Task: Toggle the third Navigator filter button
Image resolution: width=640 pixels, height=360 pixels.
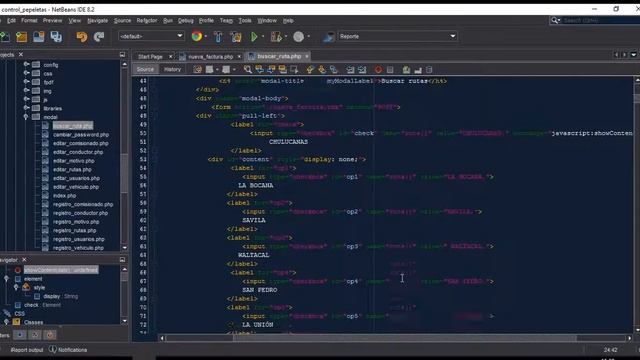Action: click(50, 335)
